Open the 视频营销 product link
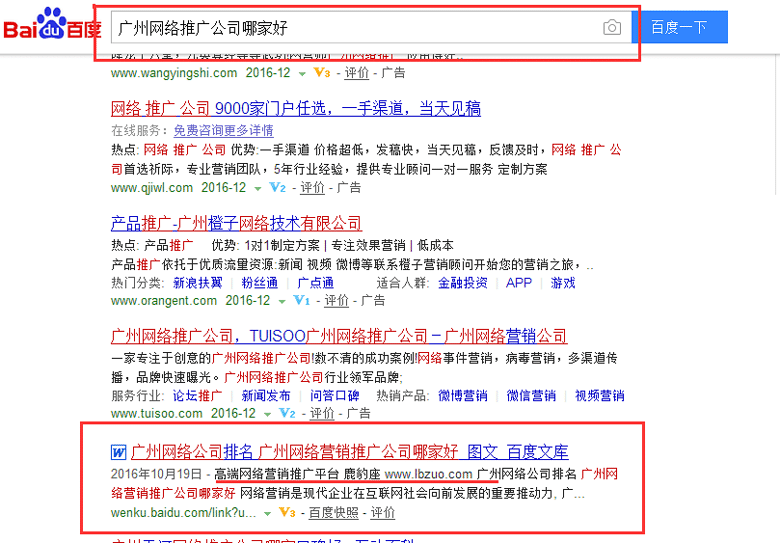 point(599,396)
